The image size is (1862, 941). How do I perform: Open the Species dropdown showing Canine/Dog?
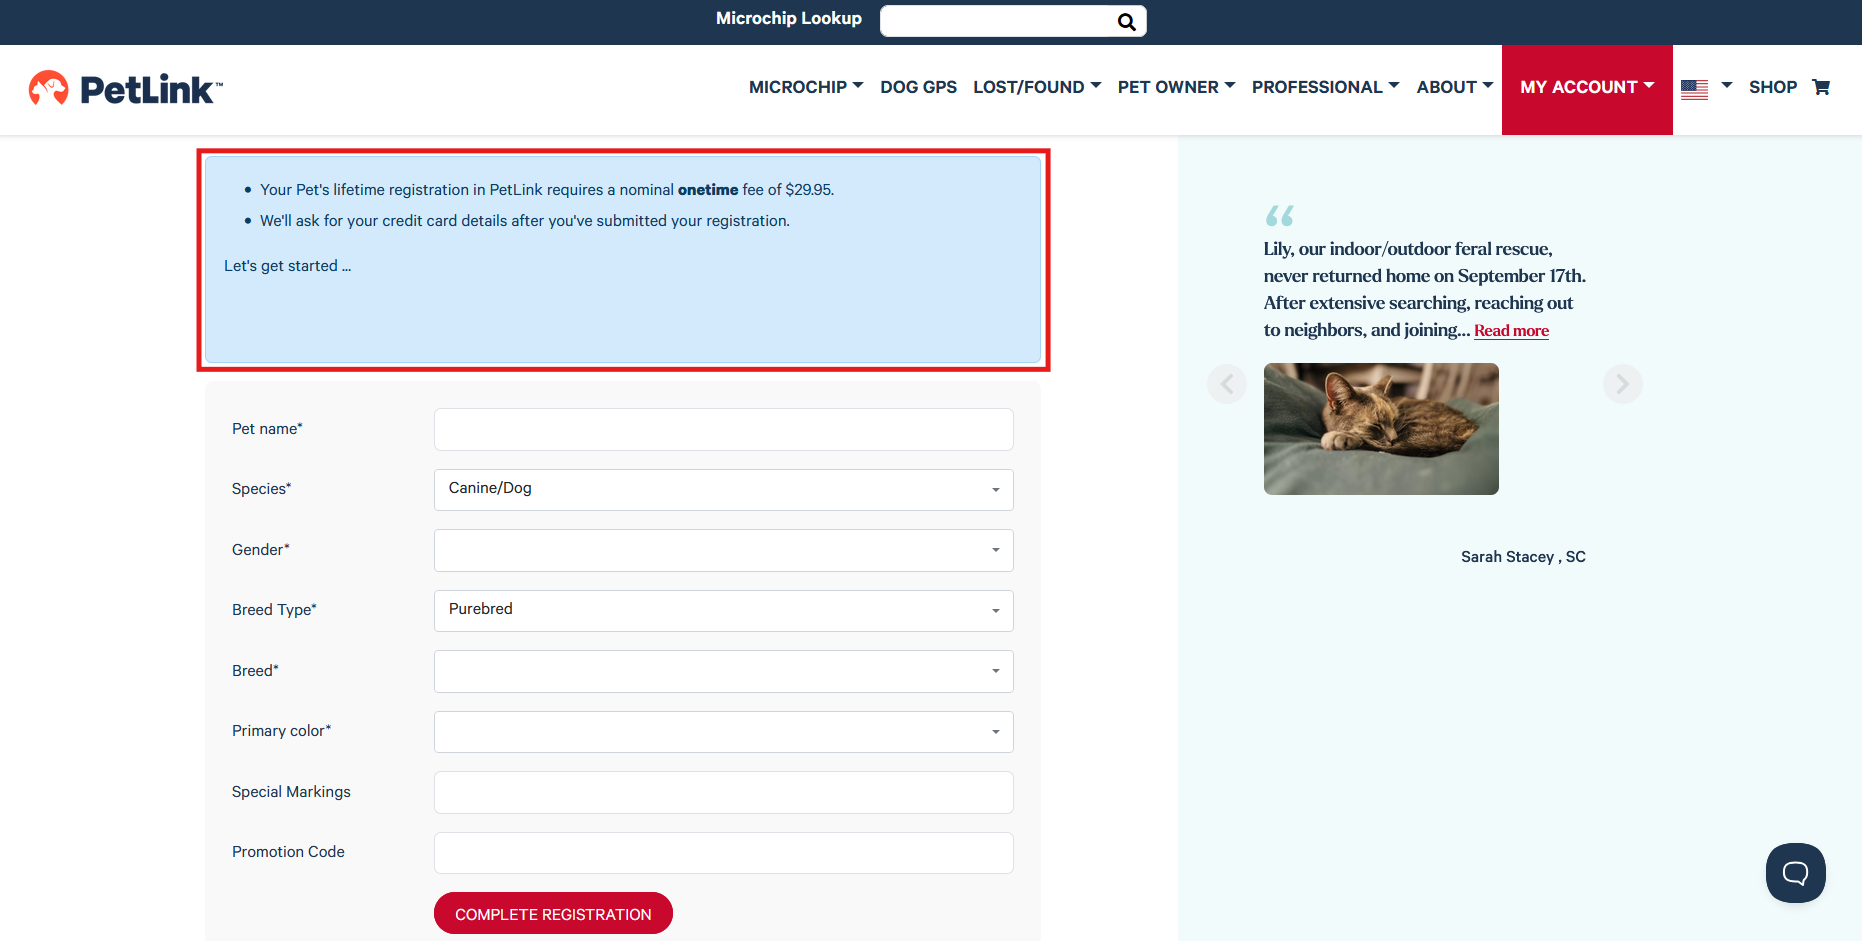723,489
